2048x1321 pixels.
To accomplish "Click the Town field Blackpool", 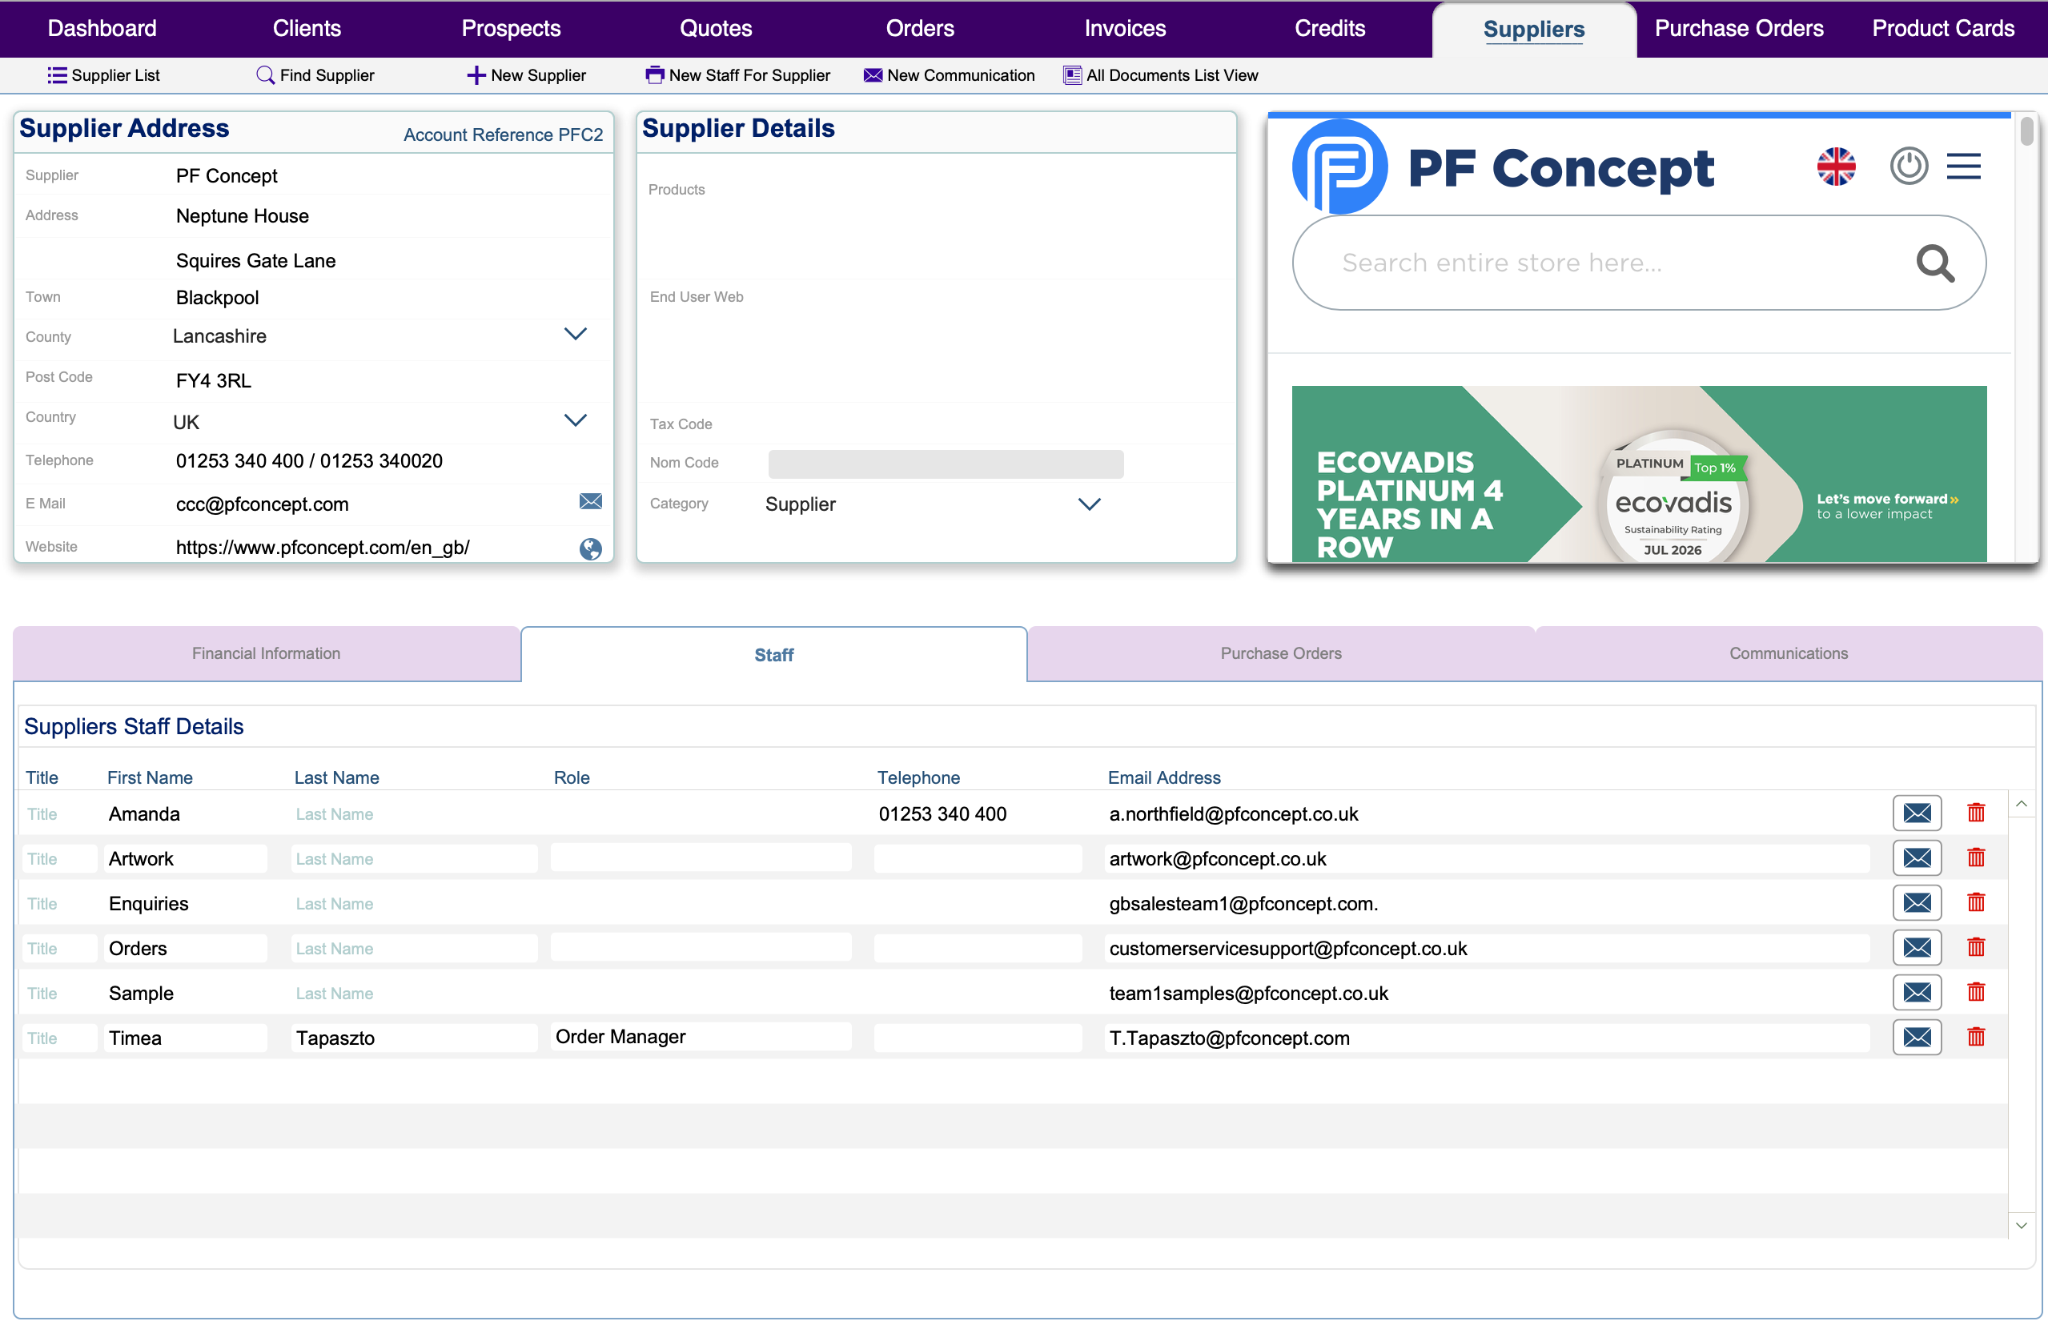I will [390, 298].
